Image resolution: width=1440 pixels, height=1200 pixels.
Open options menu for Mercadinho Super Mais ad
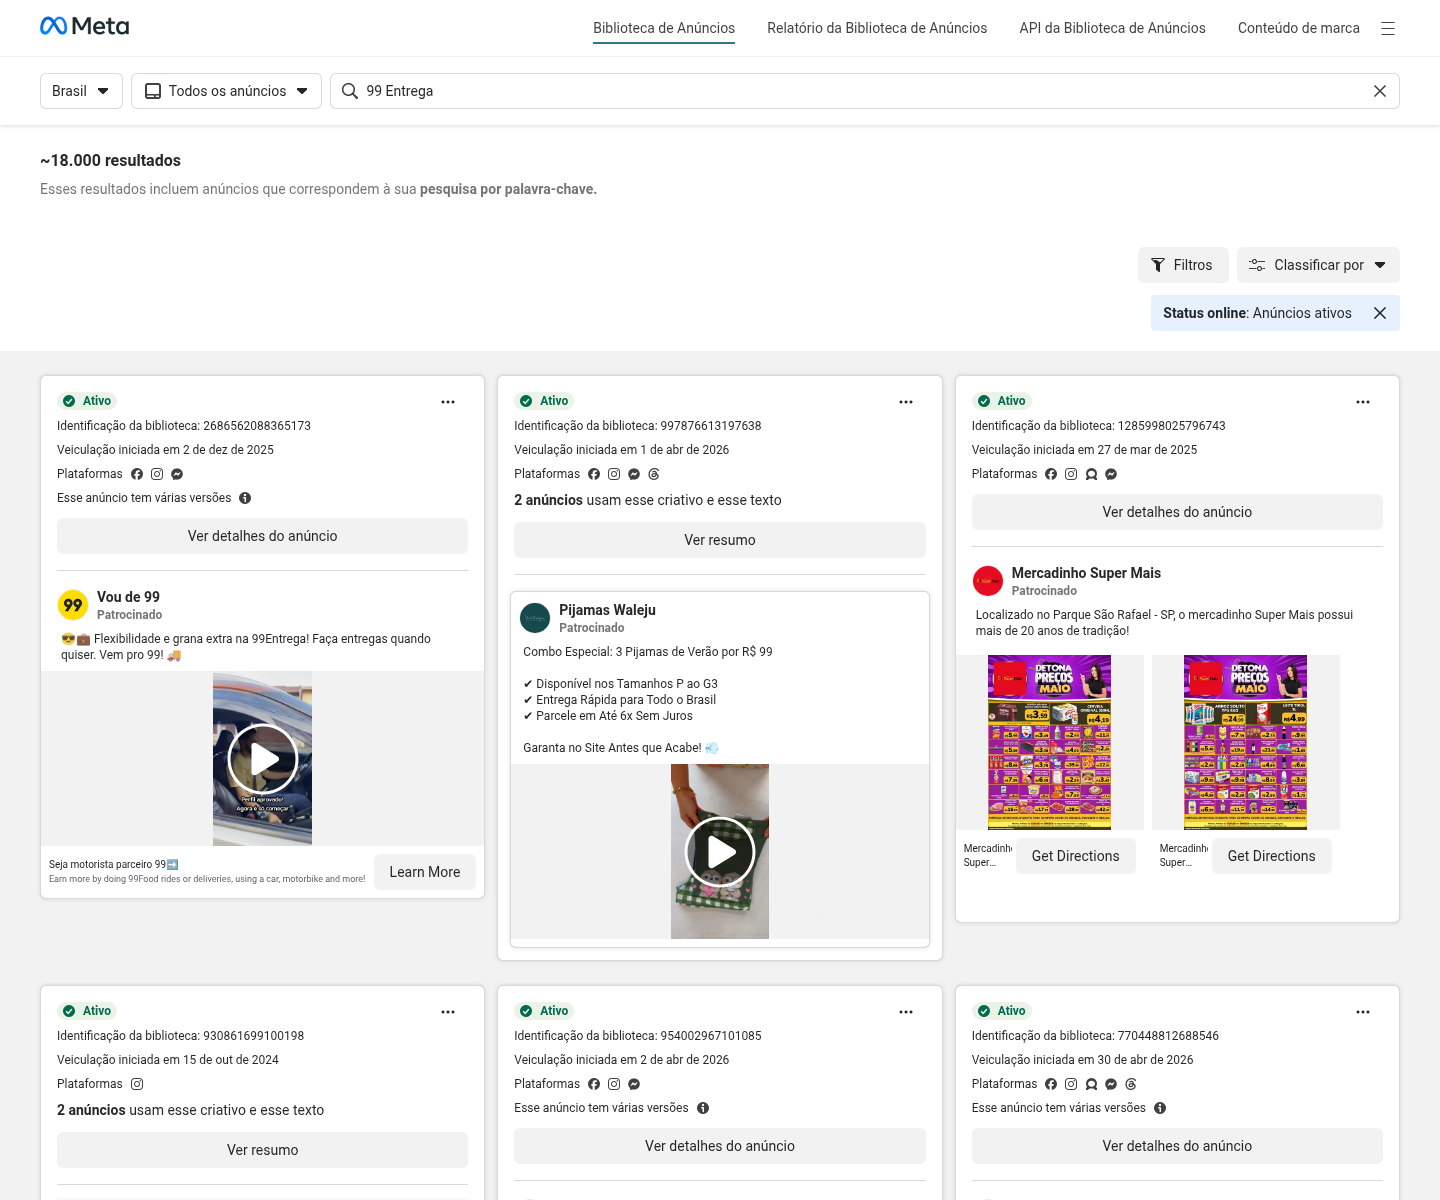[x=1363, y=402]
